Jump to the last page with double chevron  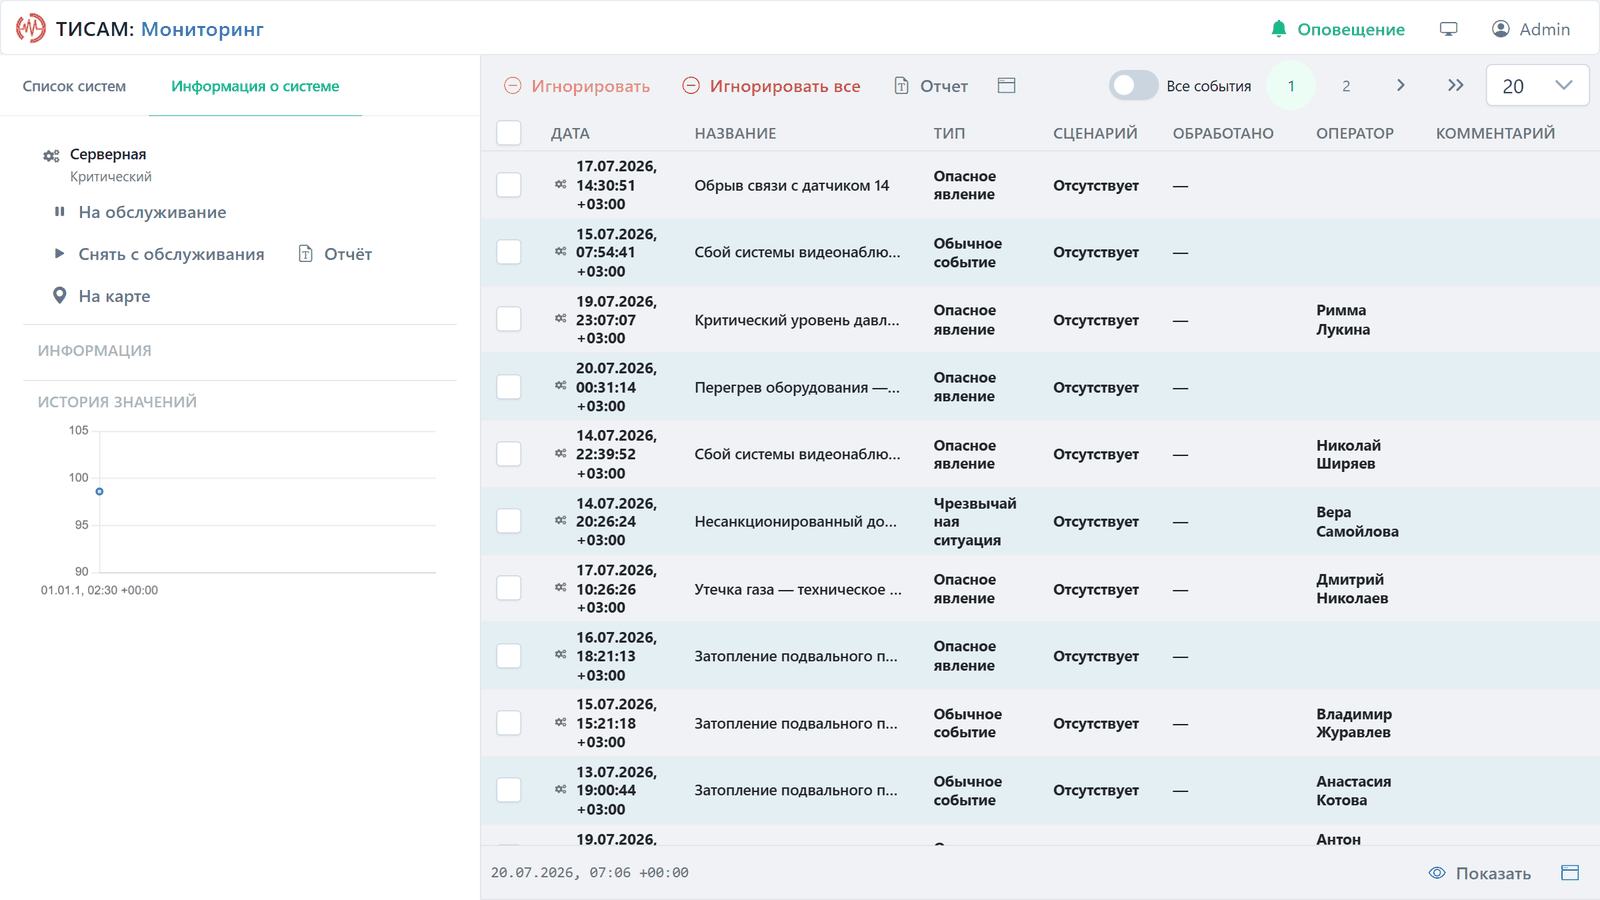click(x=1455, y=86)
